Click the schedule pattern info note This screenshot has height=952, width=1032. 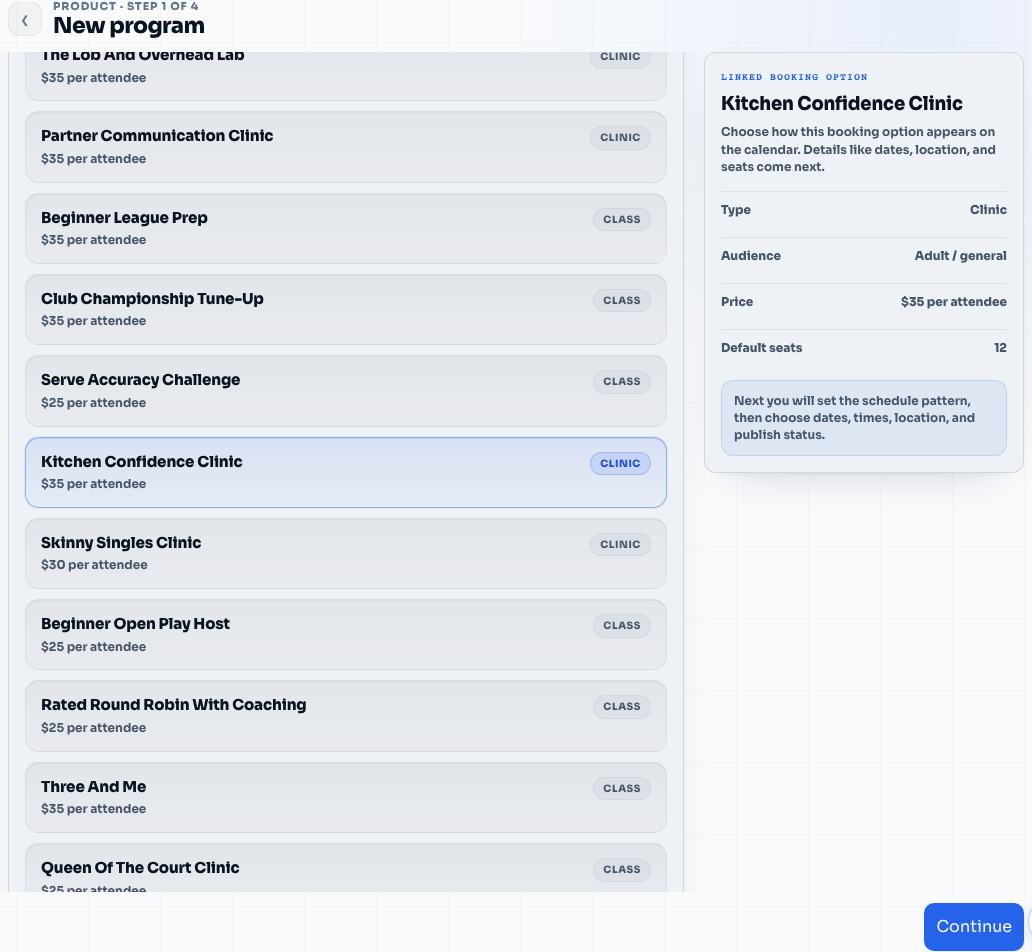(864, 417)
